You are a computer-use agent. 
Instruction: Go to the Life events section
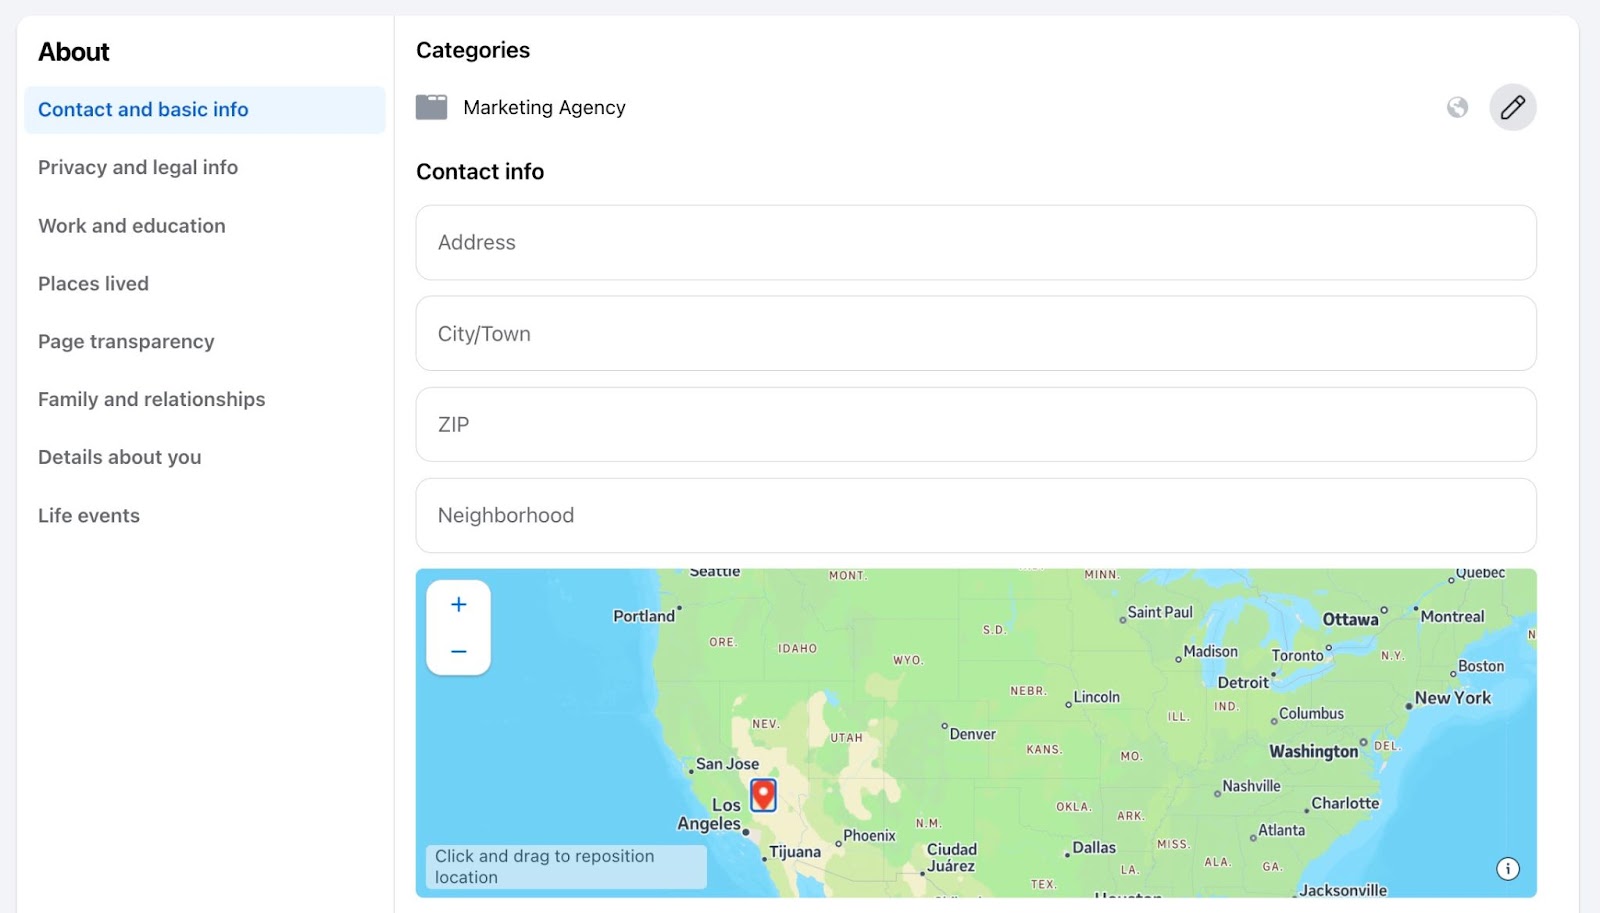[x=88, y=515]
